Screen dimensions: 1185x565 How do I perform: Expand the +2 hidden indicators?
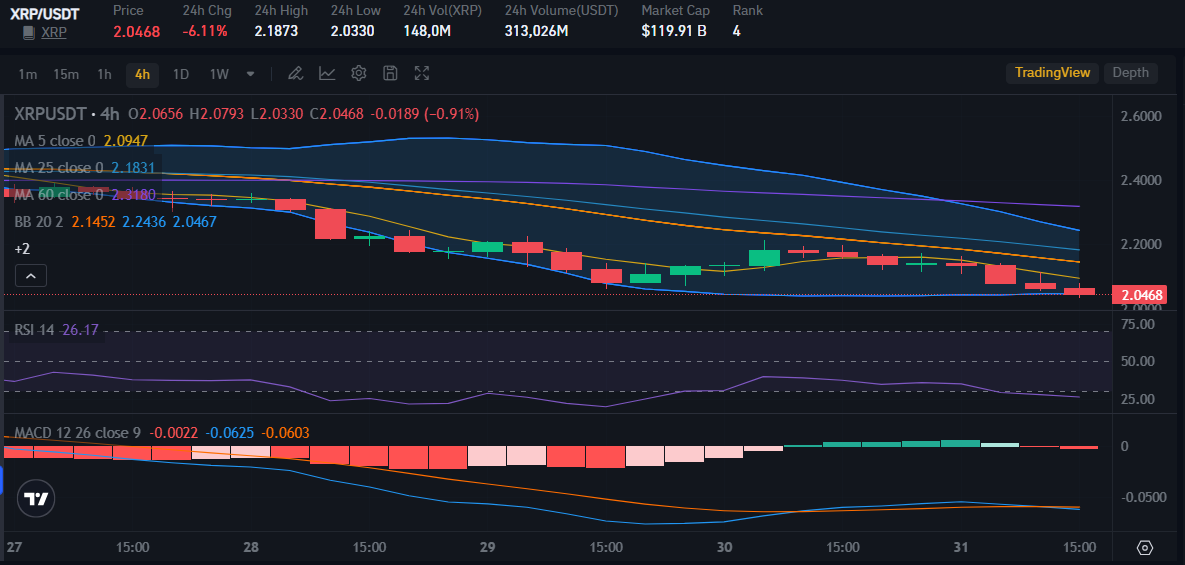22,249
